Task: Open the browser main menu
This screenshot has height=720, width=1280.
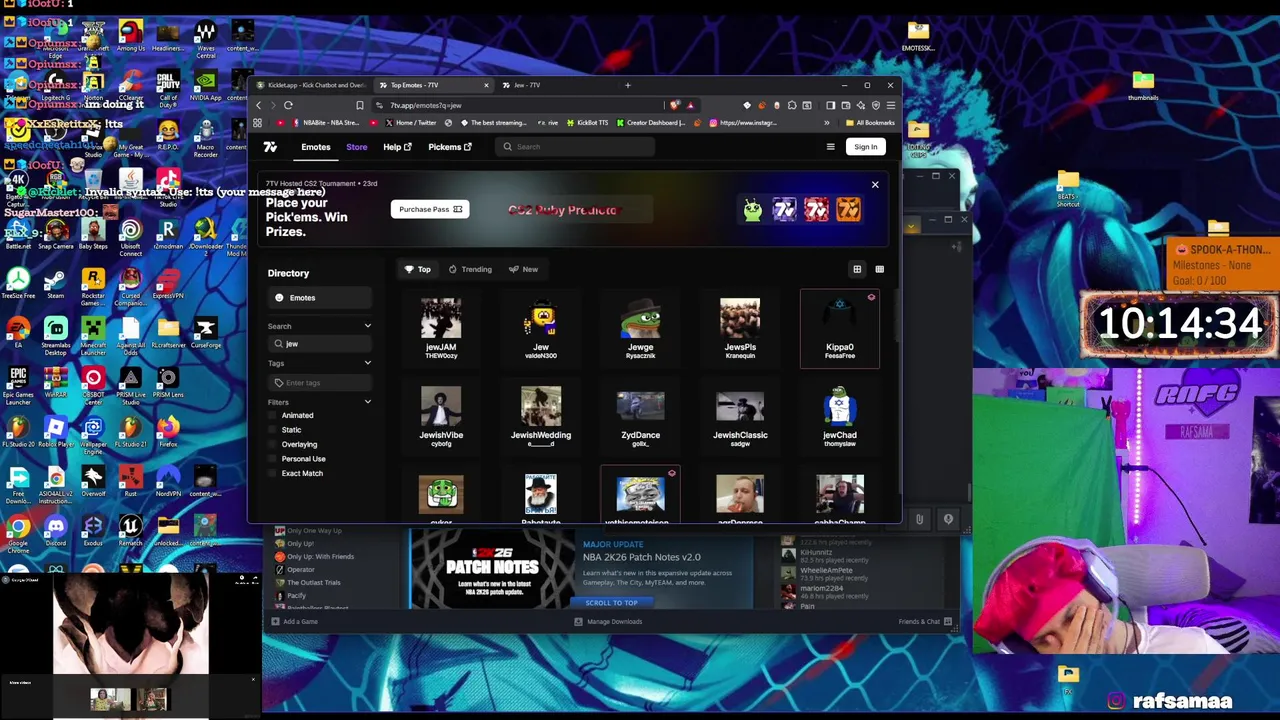Action: point(890,105)
